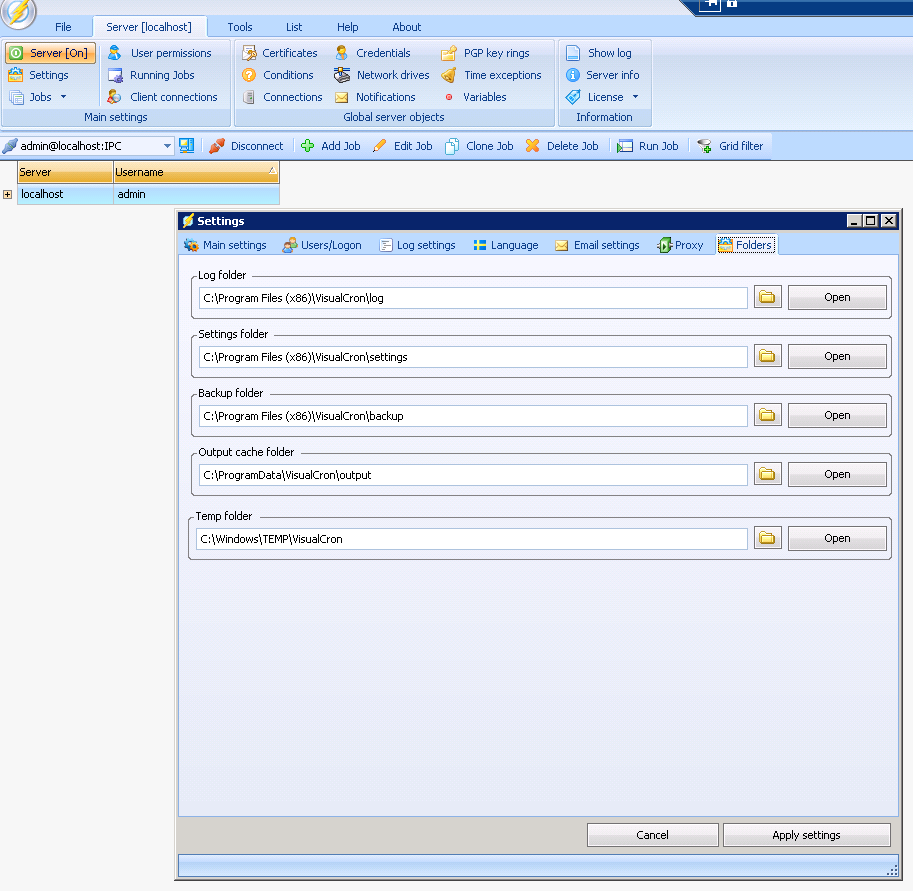Image resolution: width=913 pixels, height=891 pixels.
Task: Open the Jobs dropdown in Main settings
Action: [63, 97]
